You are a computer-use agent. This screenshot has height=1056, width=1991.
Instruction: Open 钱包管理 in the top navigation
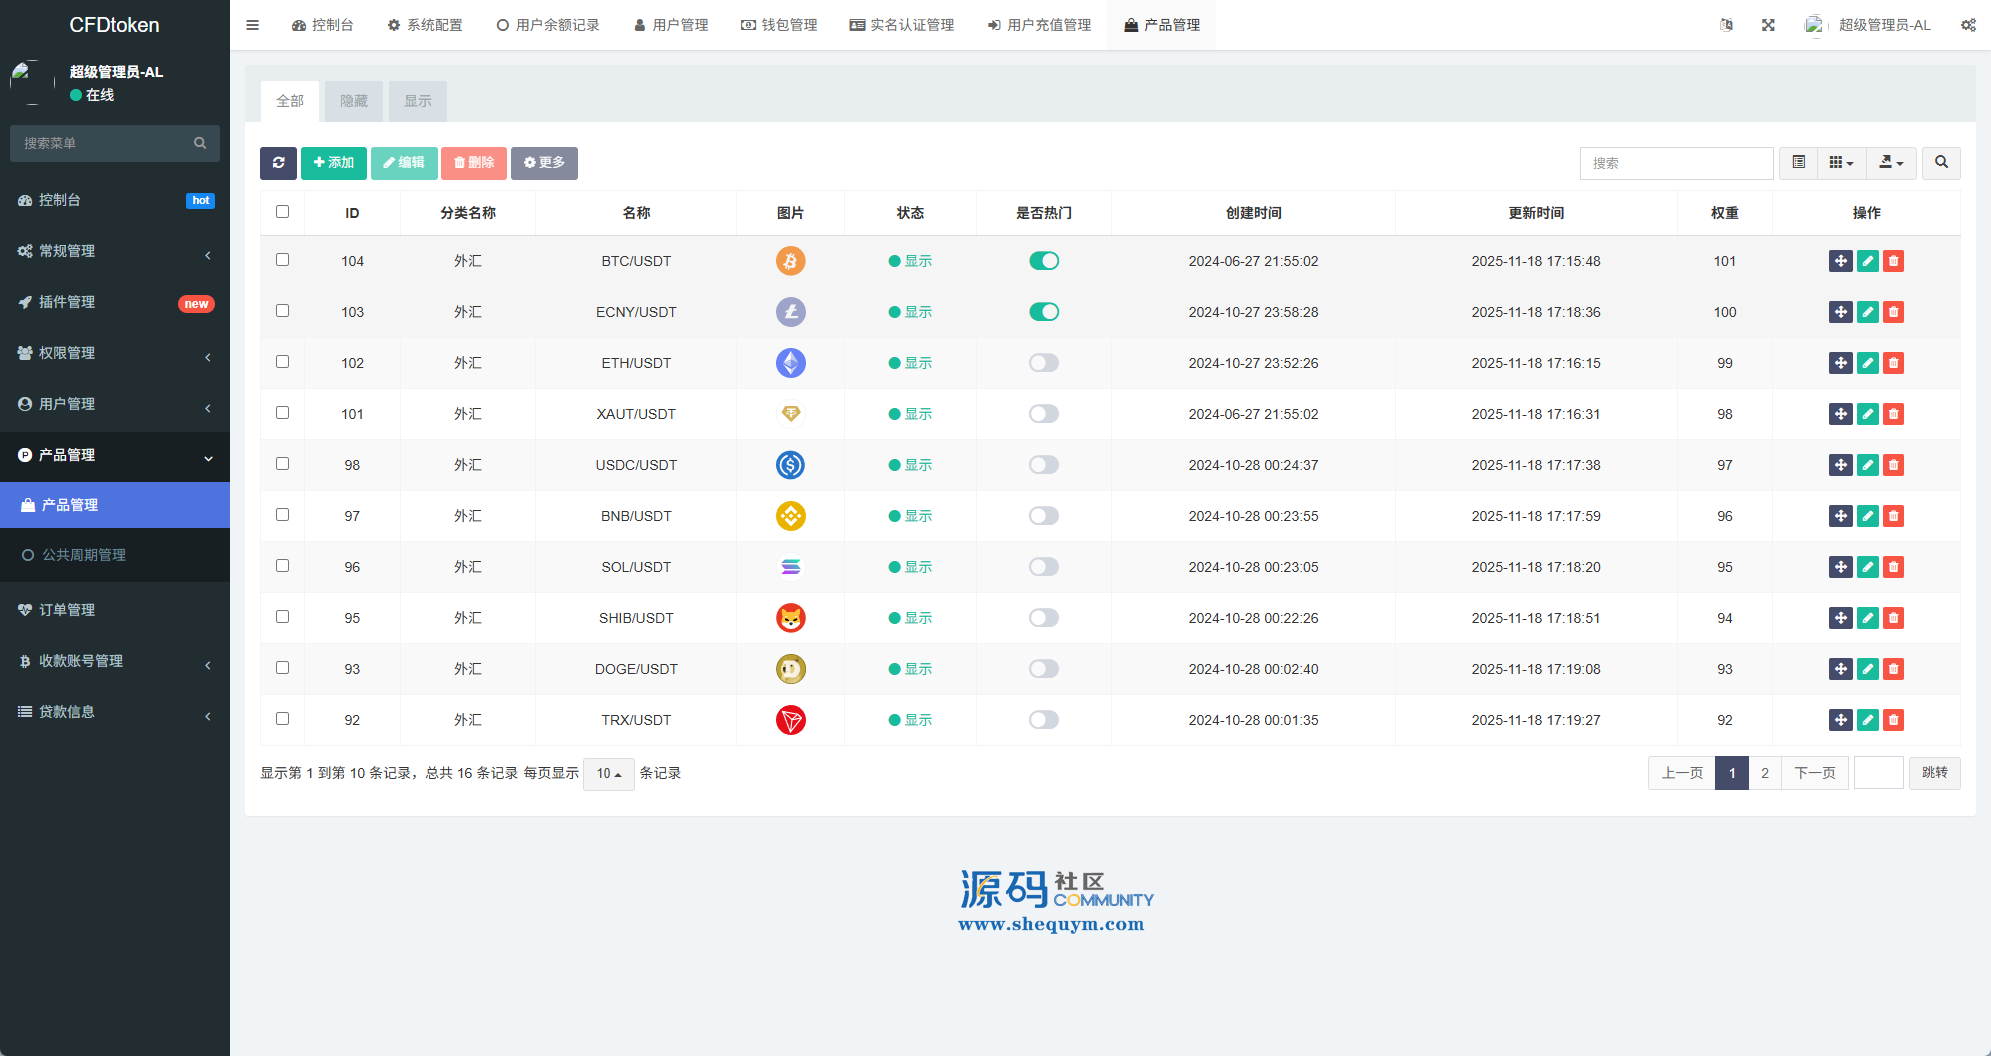coord(779,25)
